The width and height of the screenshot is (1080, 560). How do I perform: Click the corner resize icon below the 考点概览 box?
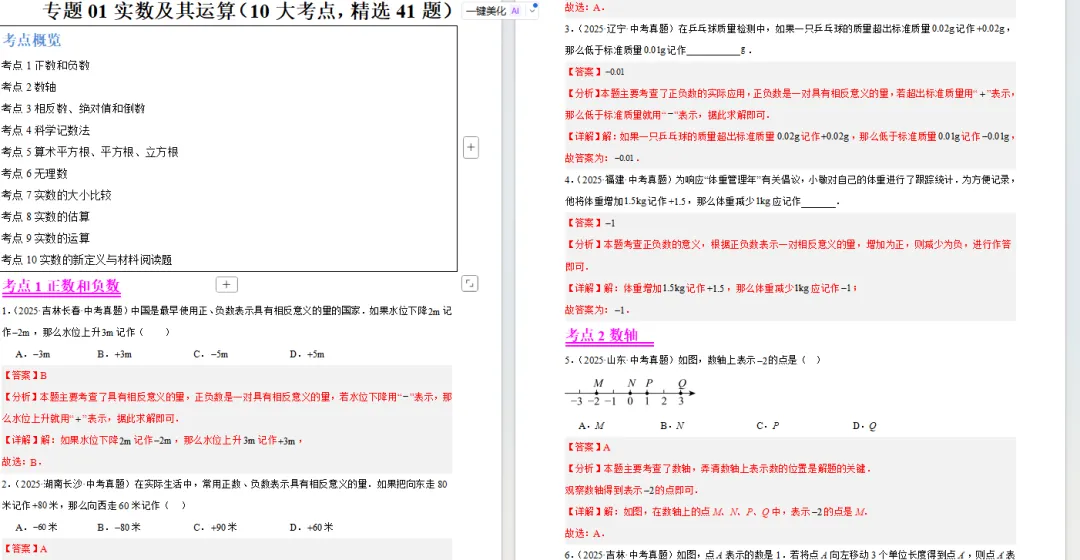point(470,283)
